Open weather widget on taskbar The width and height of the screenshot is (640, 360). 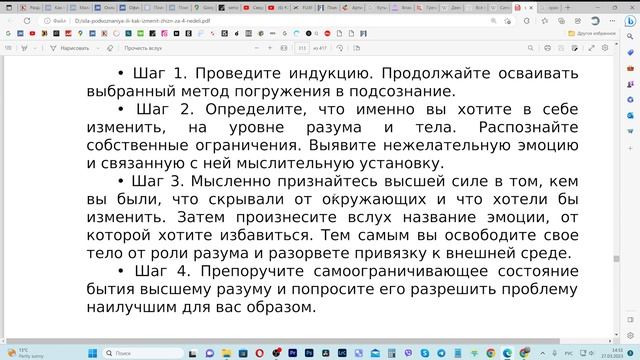tap(24, 353)
